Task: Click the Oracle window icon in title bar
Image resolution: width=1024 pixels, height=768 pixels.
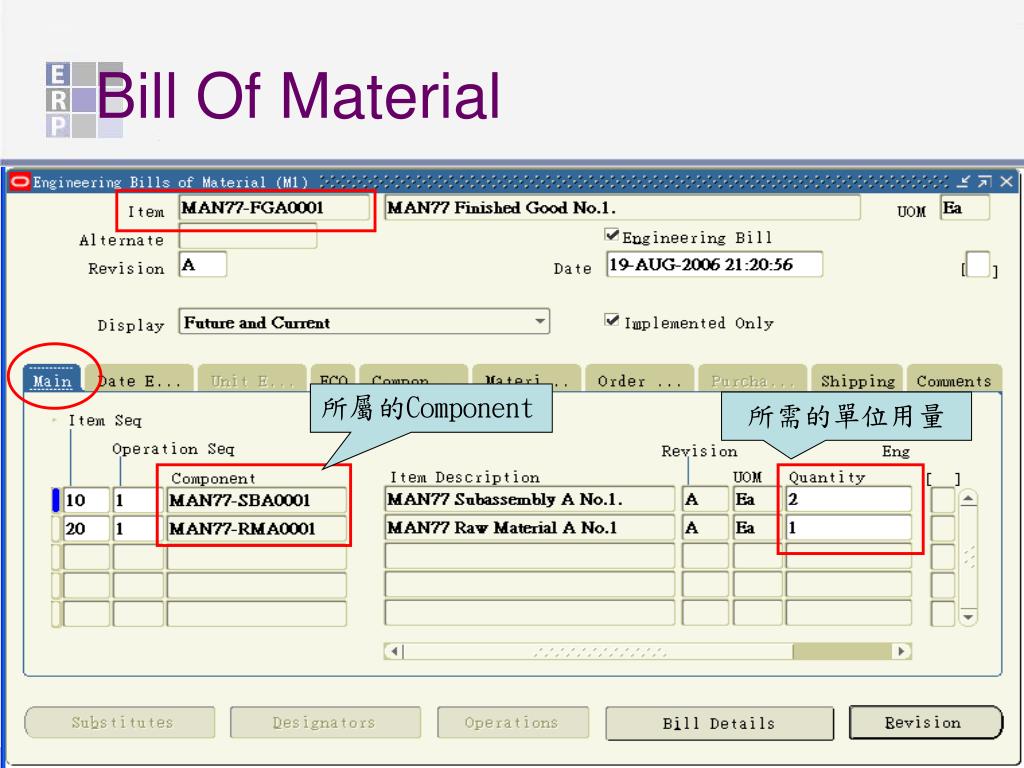Action: (x=20, y=182)
